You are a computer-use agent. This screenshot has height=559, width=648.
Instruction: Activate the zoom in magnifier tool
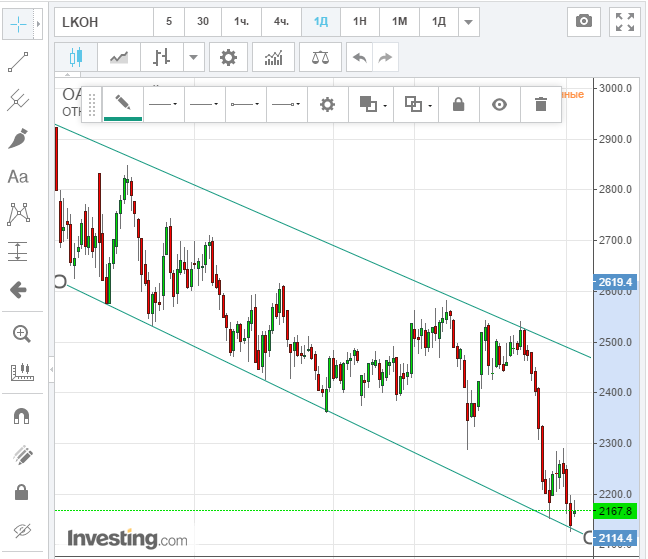tap(21, 334)
